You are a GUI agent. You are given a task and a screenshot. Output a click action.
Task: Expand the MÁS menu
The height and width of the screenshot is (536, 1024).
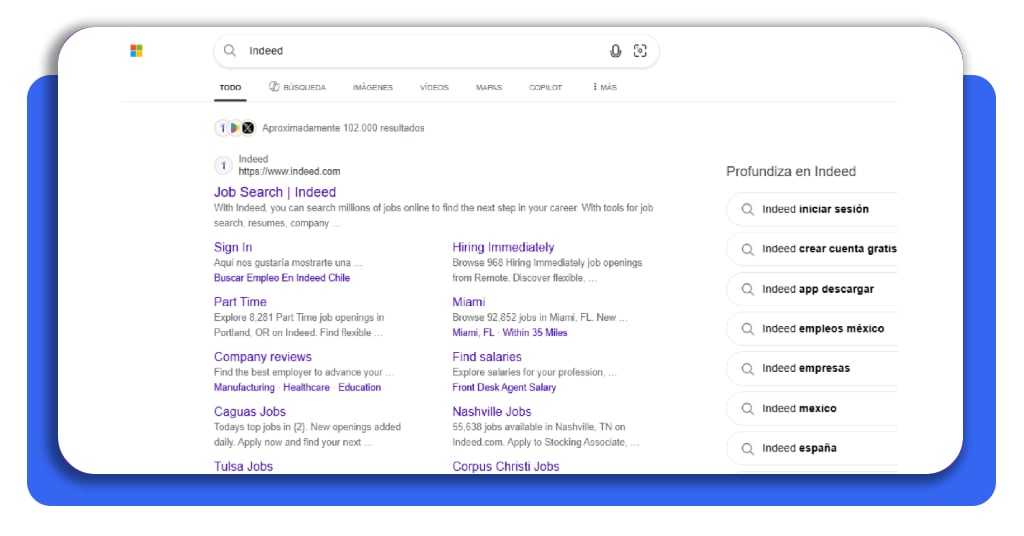click(605, 87)
